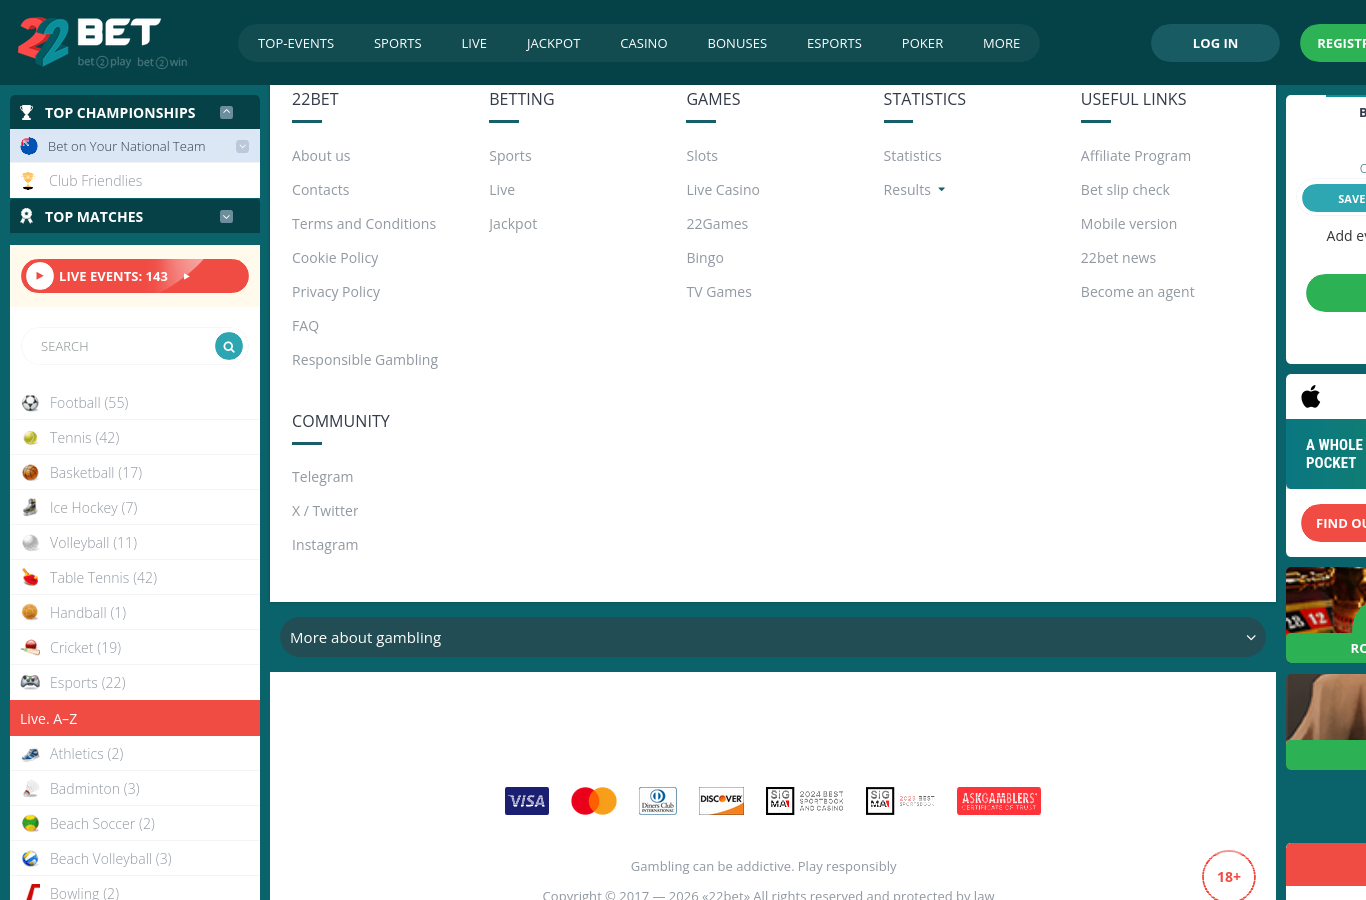Click the Tennis ball icon
The height and width of the screenshot is (900, 1366).
click(x=30, y=438)
